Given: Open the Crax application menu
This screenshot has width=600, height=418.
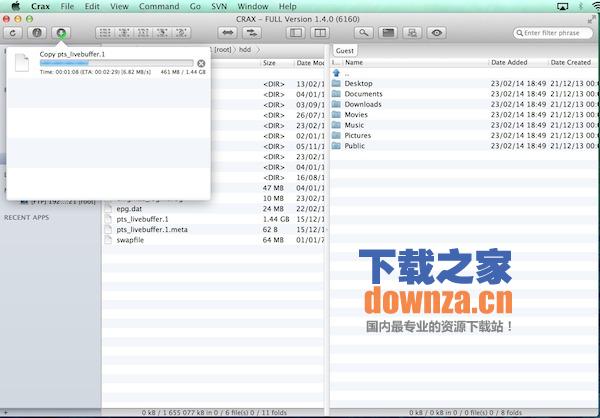Looking at the screenshot, I should point(40,7).
